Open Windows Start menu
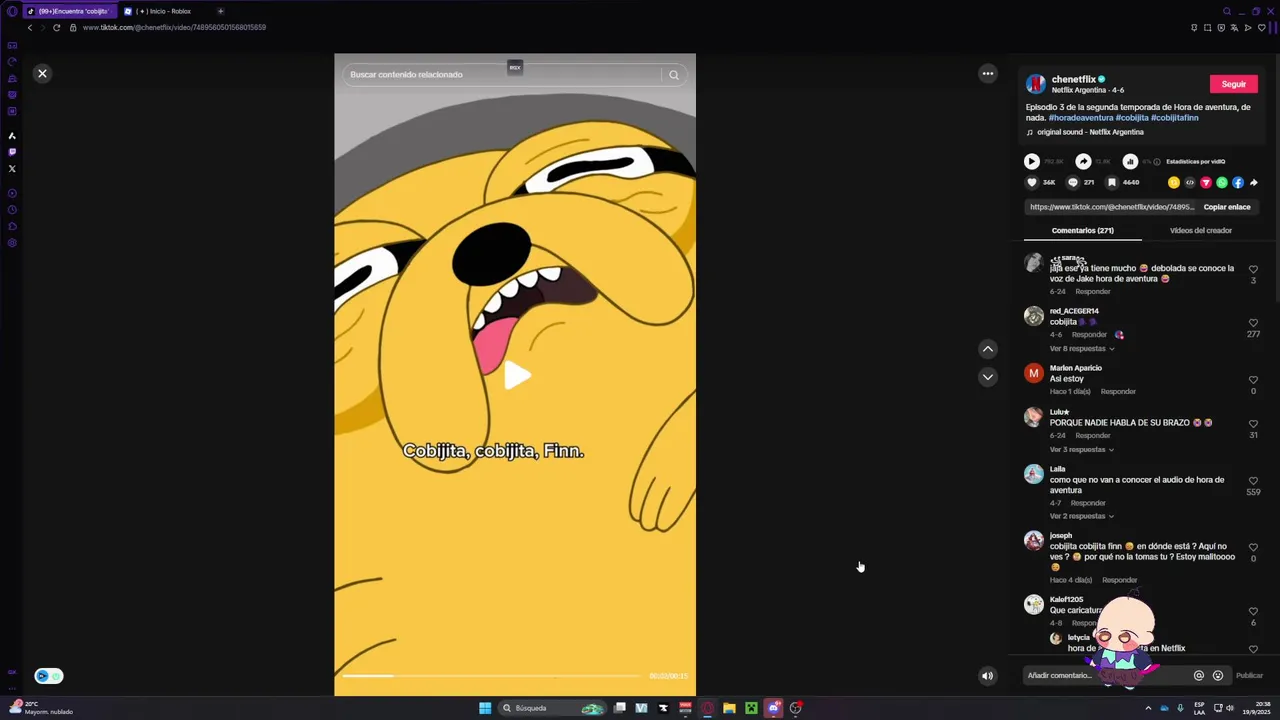This screenshot has height=720, width=1280. (485, 708)
